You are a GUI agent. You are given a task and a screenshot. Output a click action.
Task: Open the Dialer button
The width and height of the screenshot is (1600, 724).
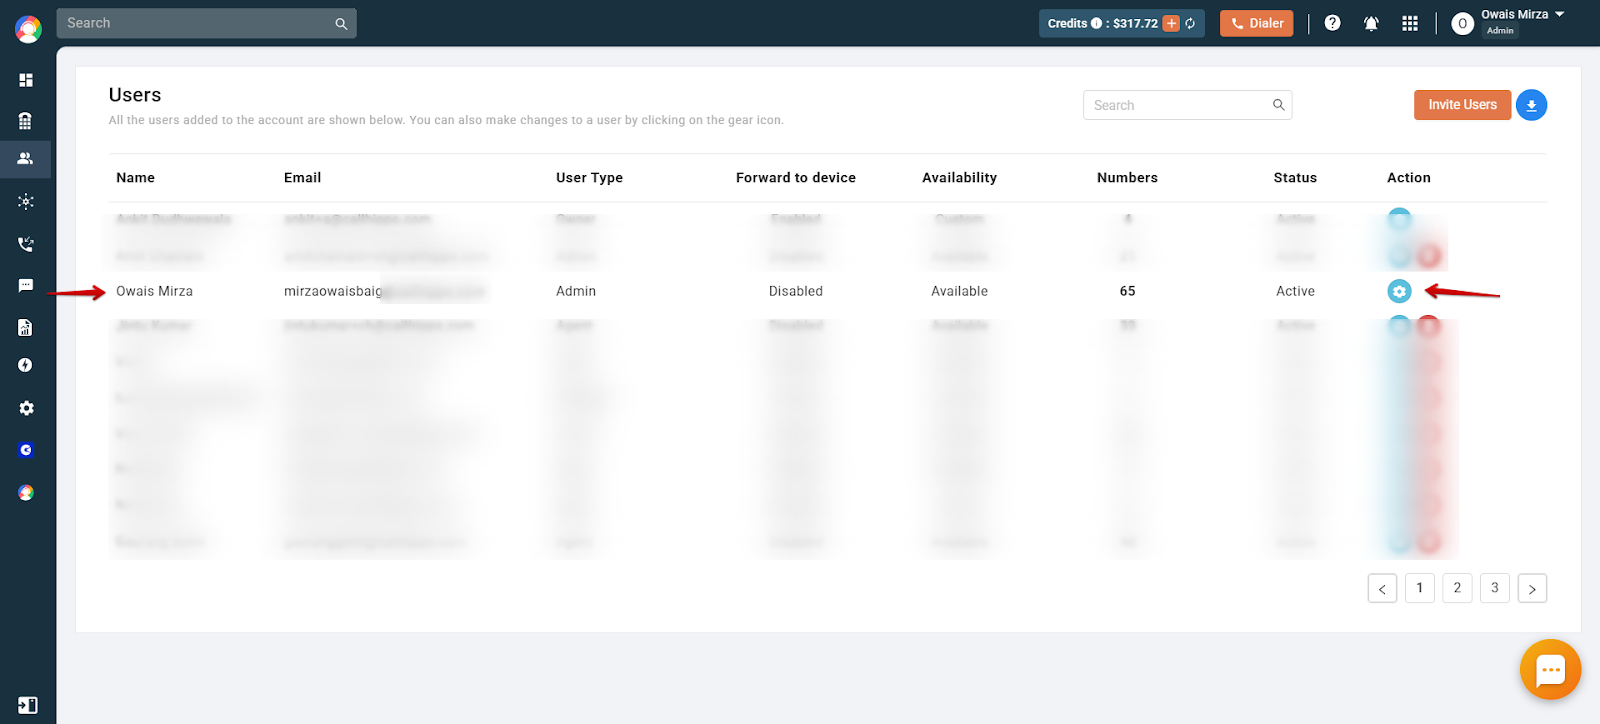pyautogui.click(x=1256, y=23)
